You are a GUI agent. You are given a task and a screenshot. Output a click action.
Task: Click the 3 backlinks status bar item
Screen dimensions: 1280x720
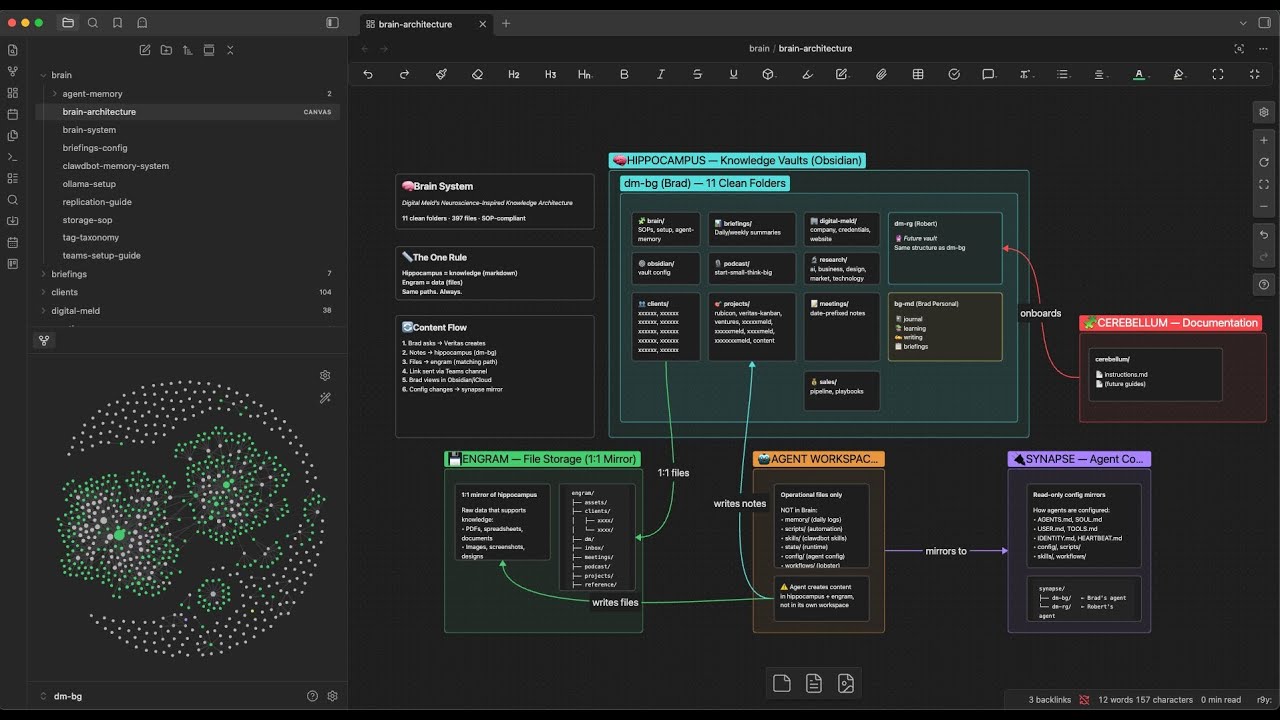(1049, 700)
